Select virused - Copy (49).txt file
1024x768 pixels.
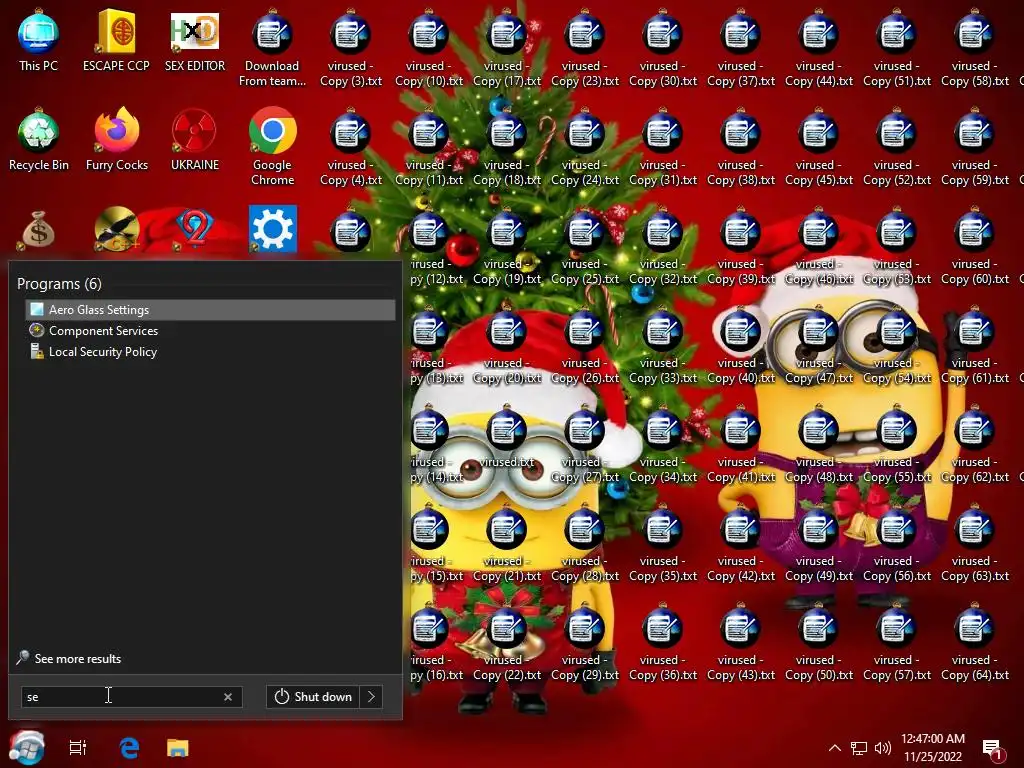pyautogui.click(x=819, y=543)
